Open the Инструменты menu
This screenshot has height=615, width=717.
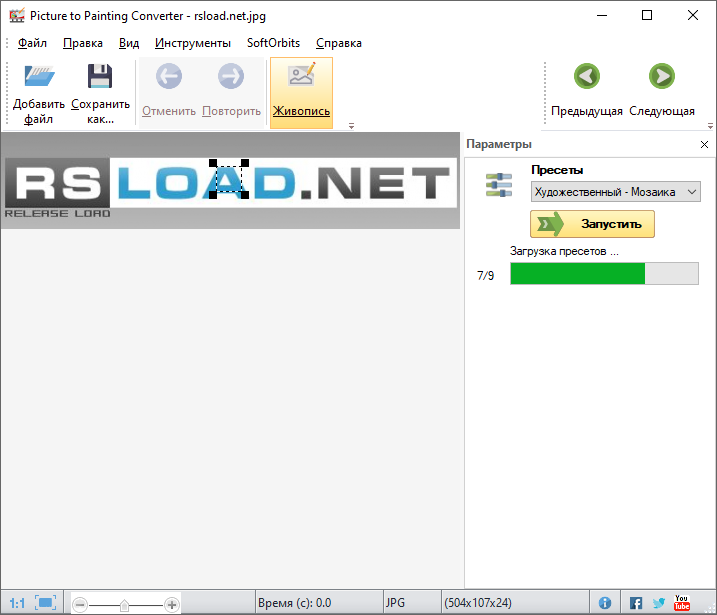click(x=193, y=43)
